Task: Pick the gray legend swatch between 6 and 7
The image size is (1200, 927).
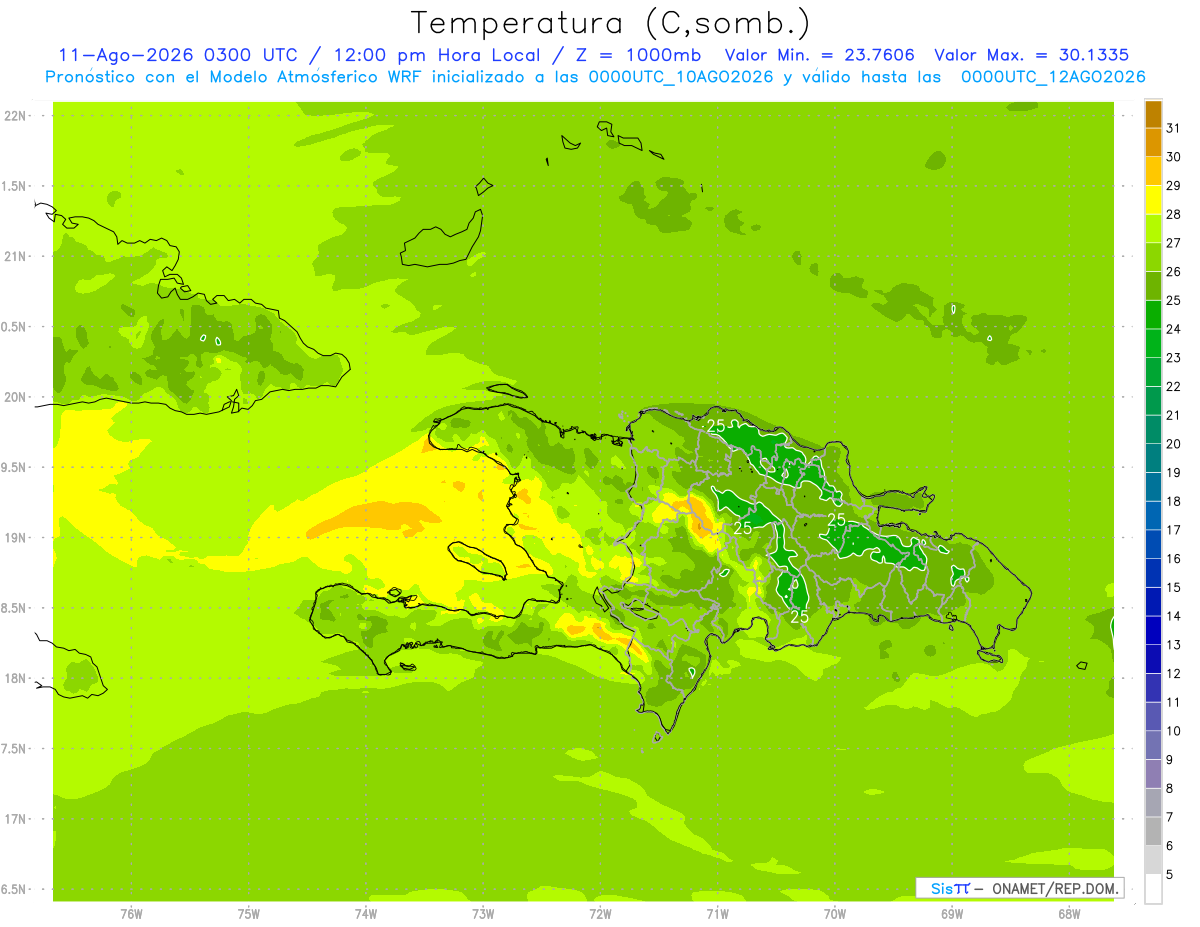Action: tap(1153, 832)
